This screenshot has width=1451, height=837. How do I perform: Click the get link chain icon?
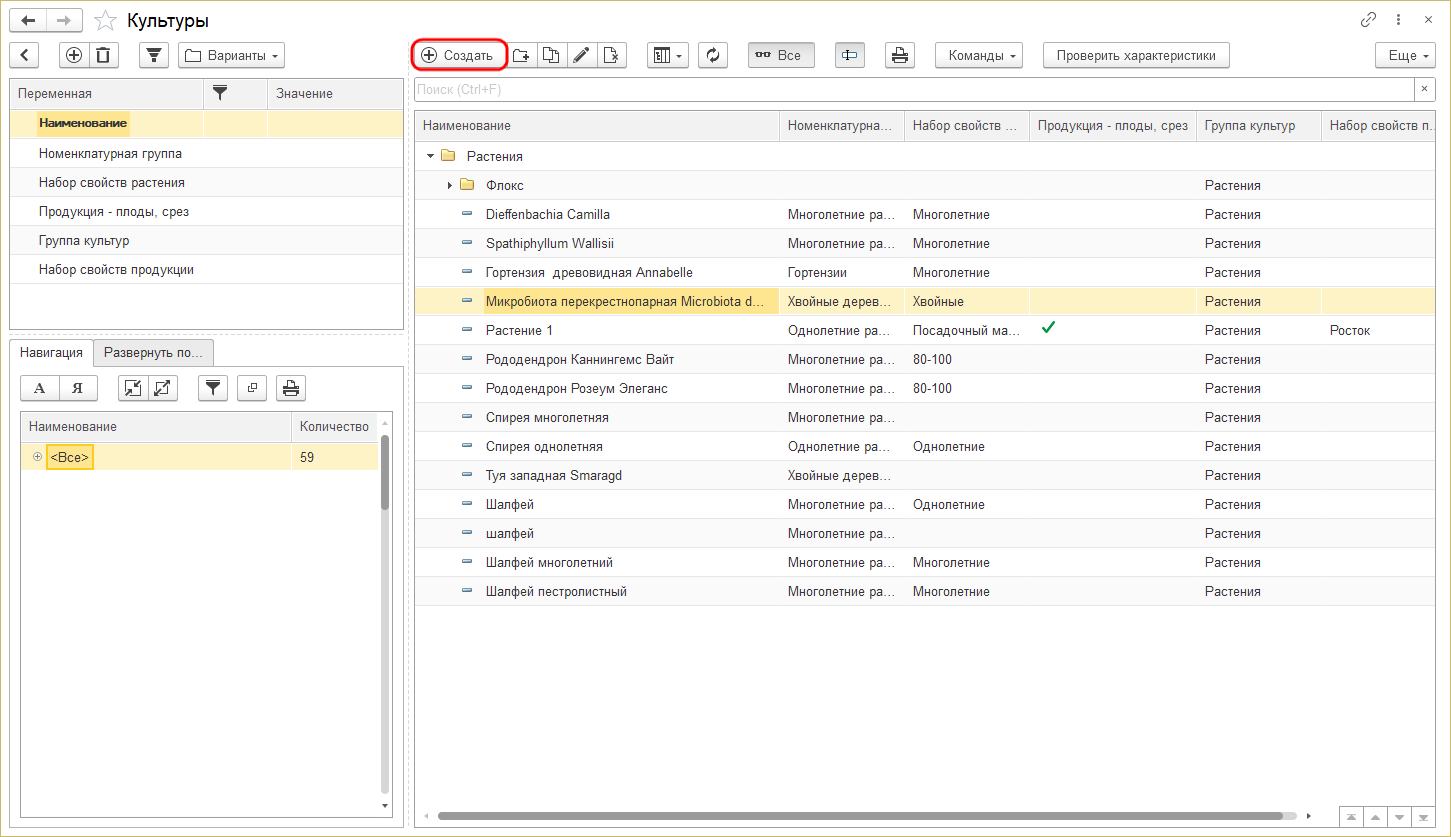(1368, 20)
